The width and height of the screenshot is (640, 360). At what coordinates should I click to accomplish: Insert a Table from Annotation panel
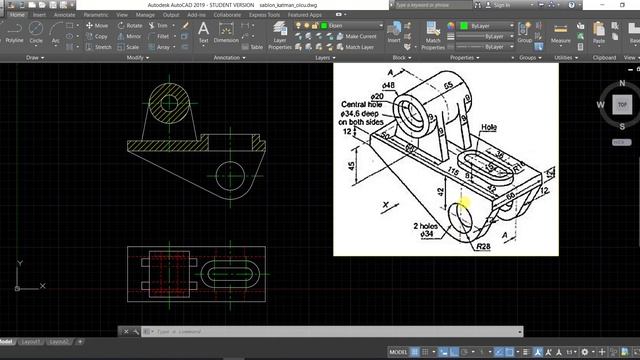252,47
